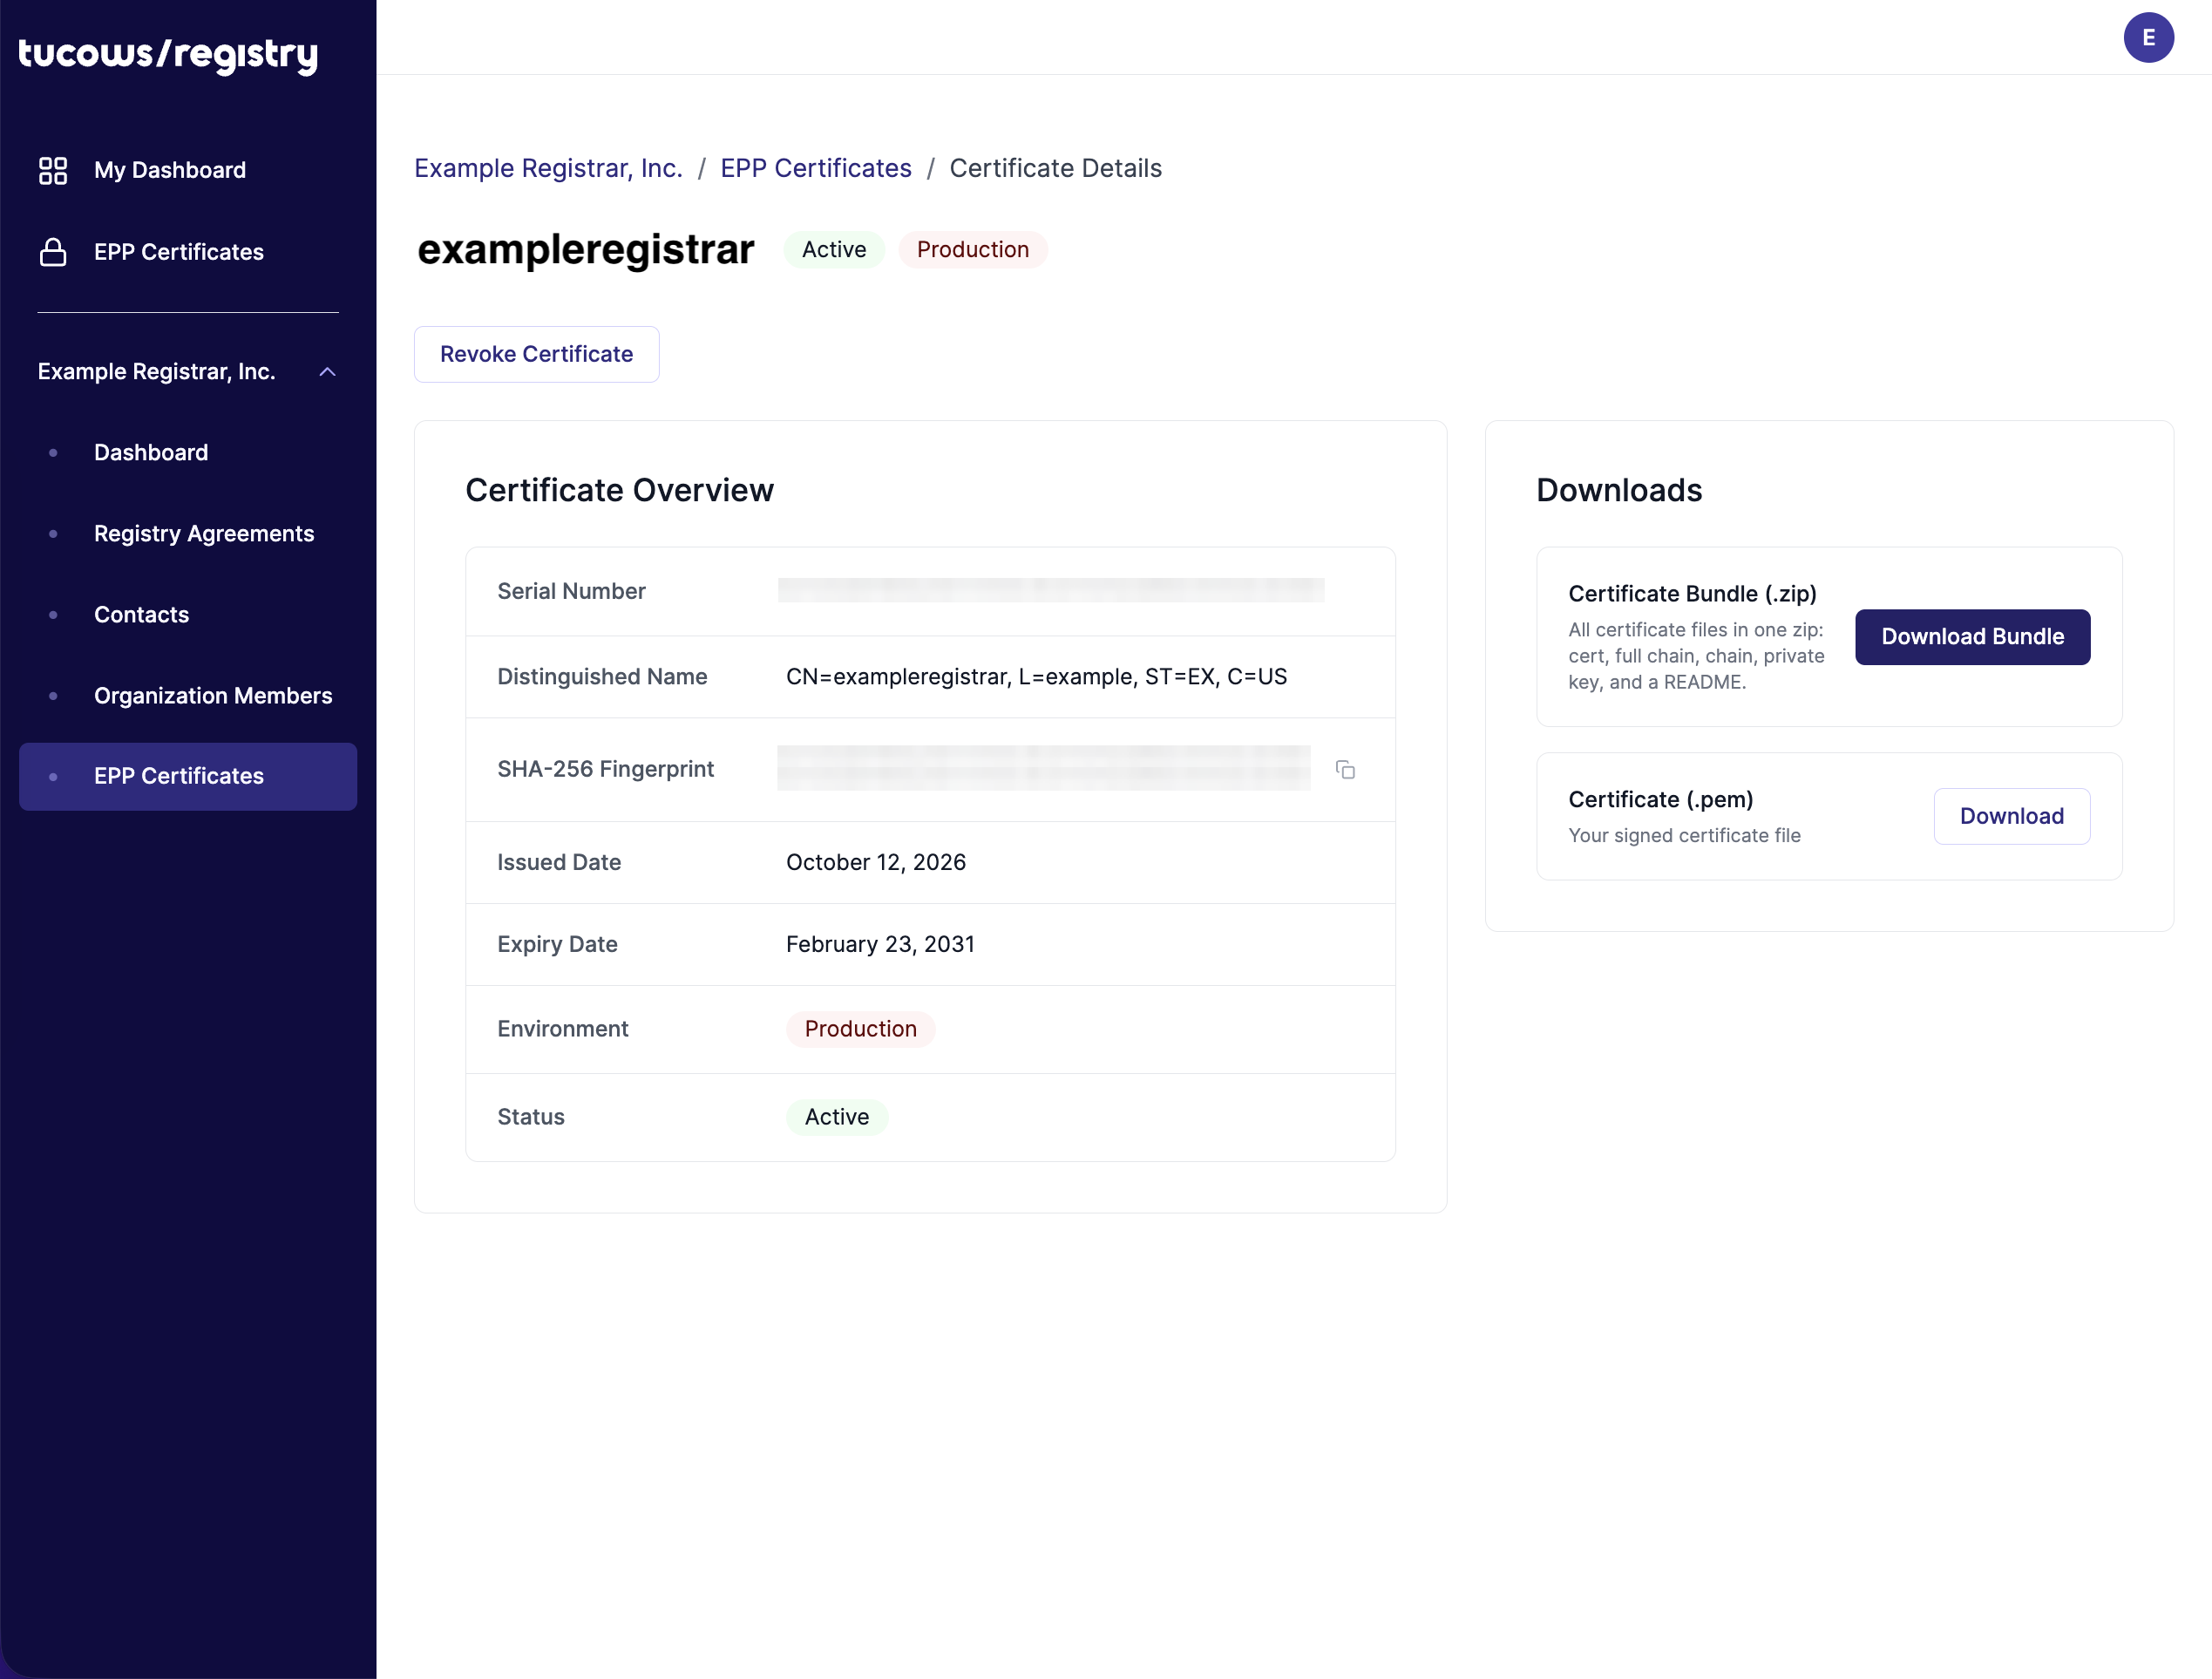Download the Certificate (.pem) file

(2011, 816)
